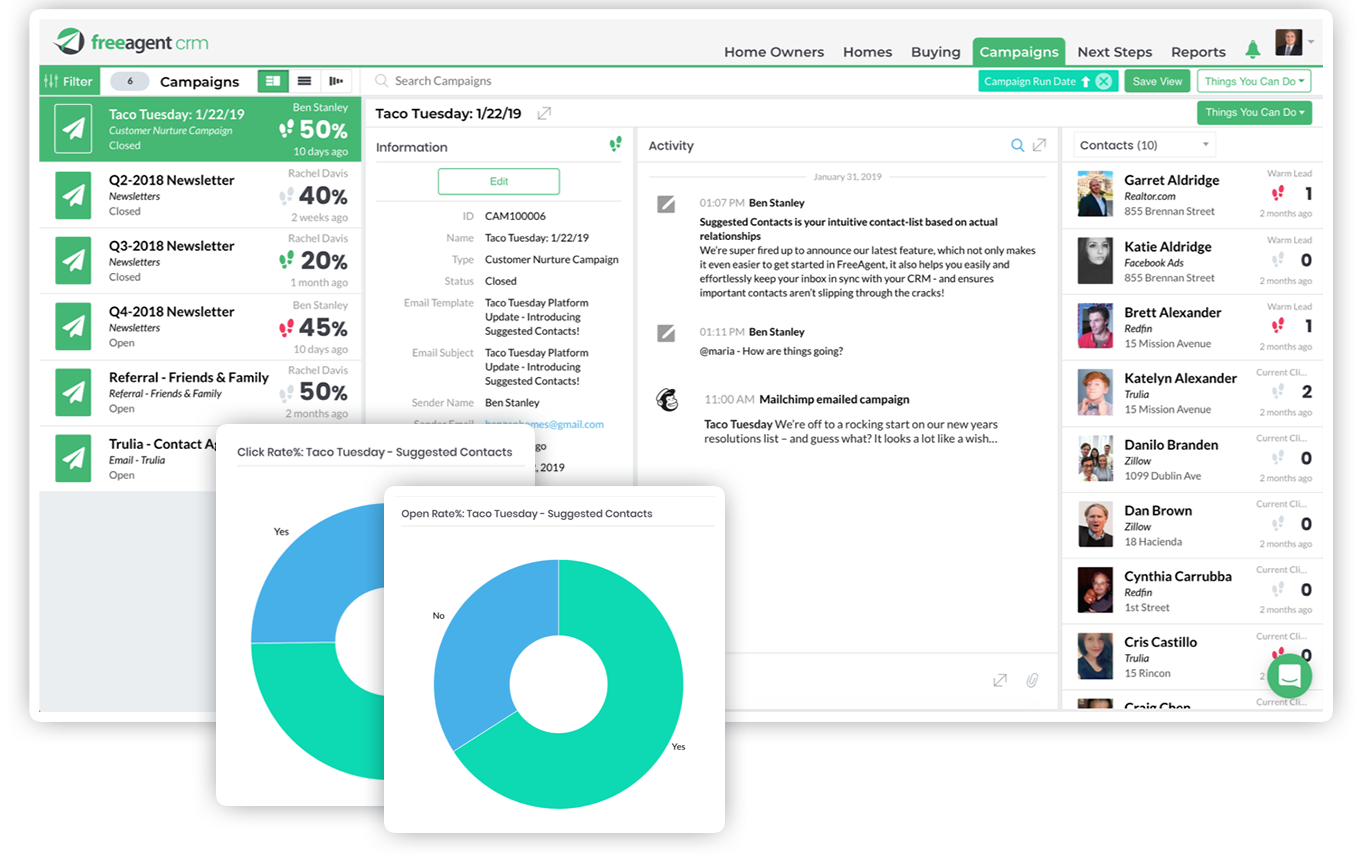Click Taco Tuesday campaign paper-plane icon

[x=73, y=129]
